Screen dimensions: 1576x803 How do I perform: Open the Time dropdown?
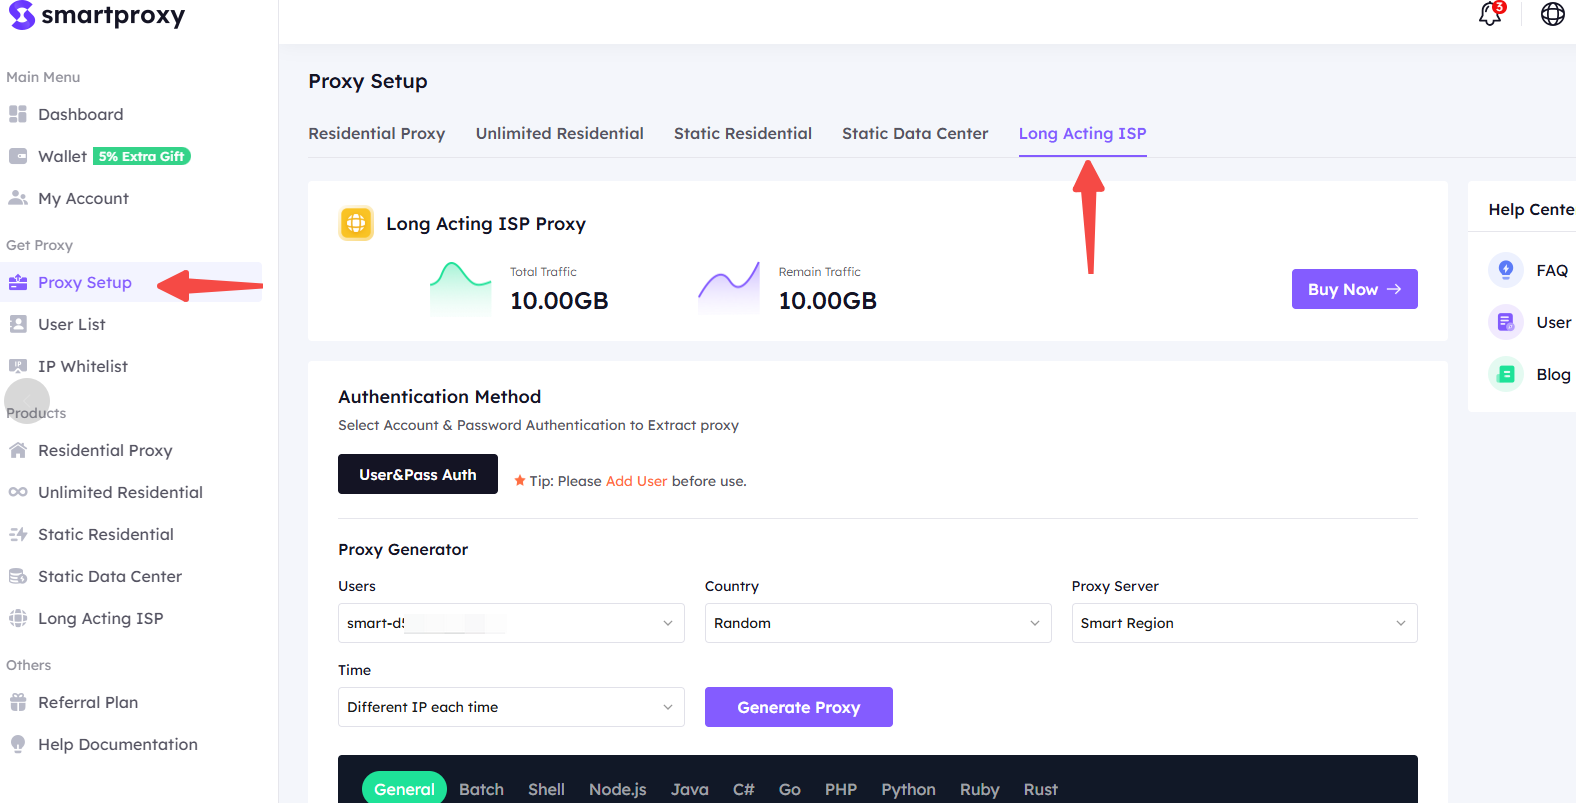click(x=511, y=707)
